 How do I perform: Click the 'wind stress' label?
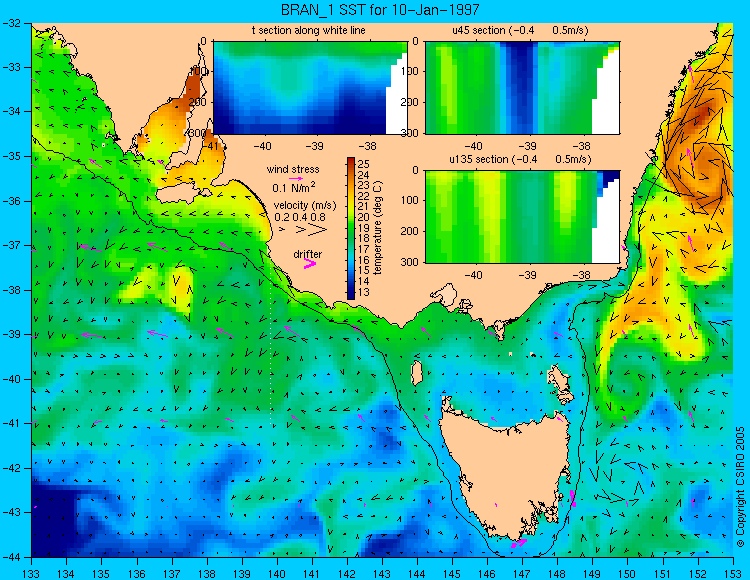pos(293,169)
